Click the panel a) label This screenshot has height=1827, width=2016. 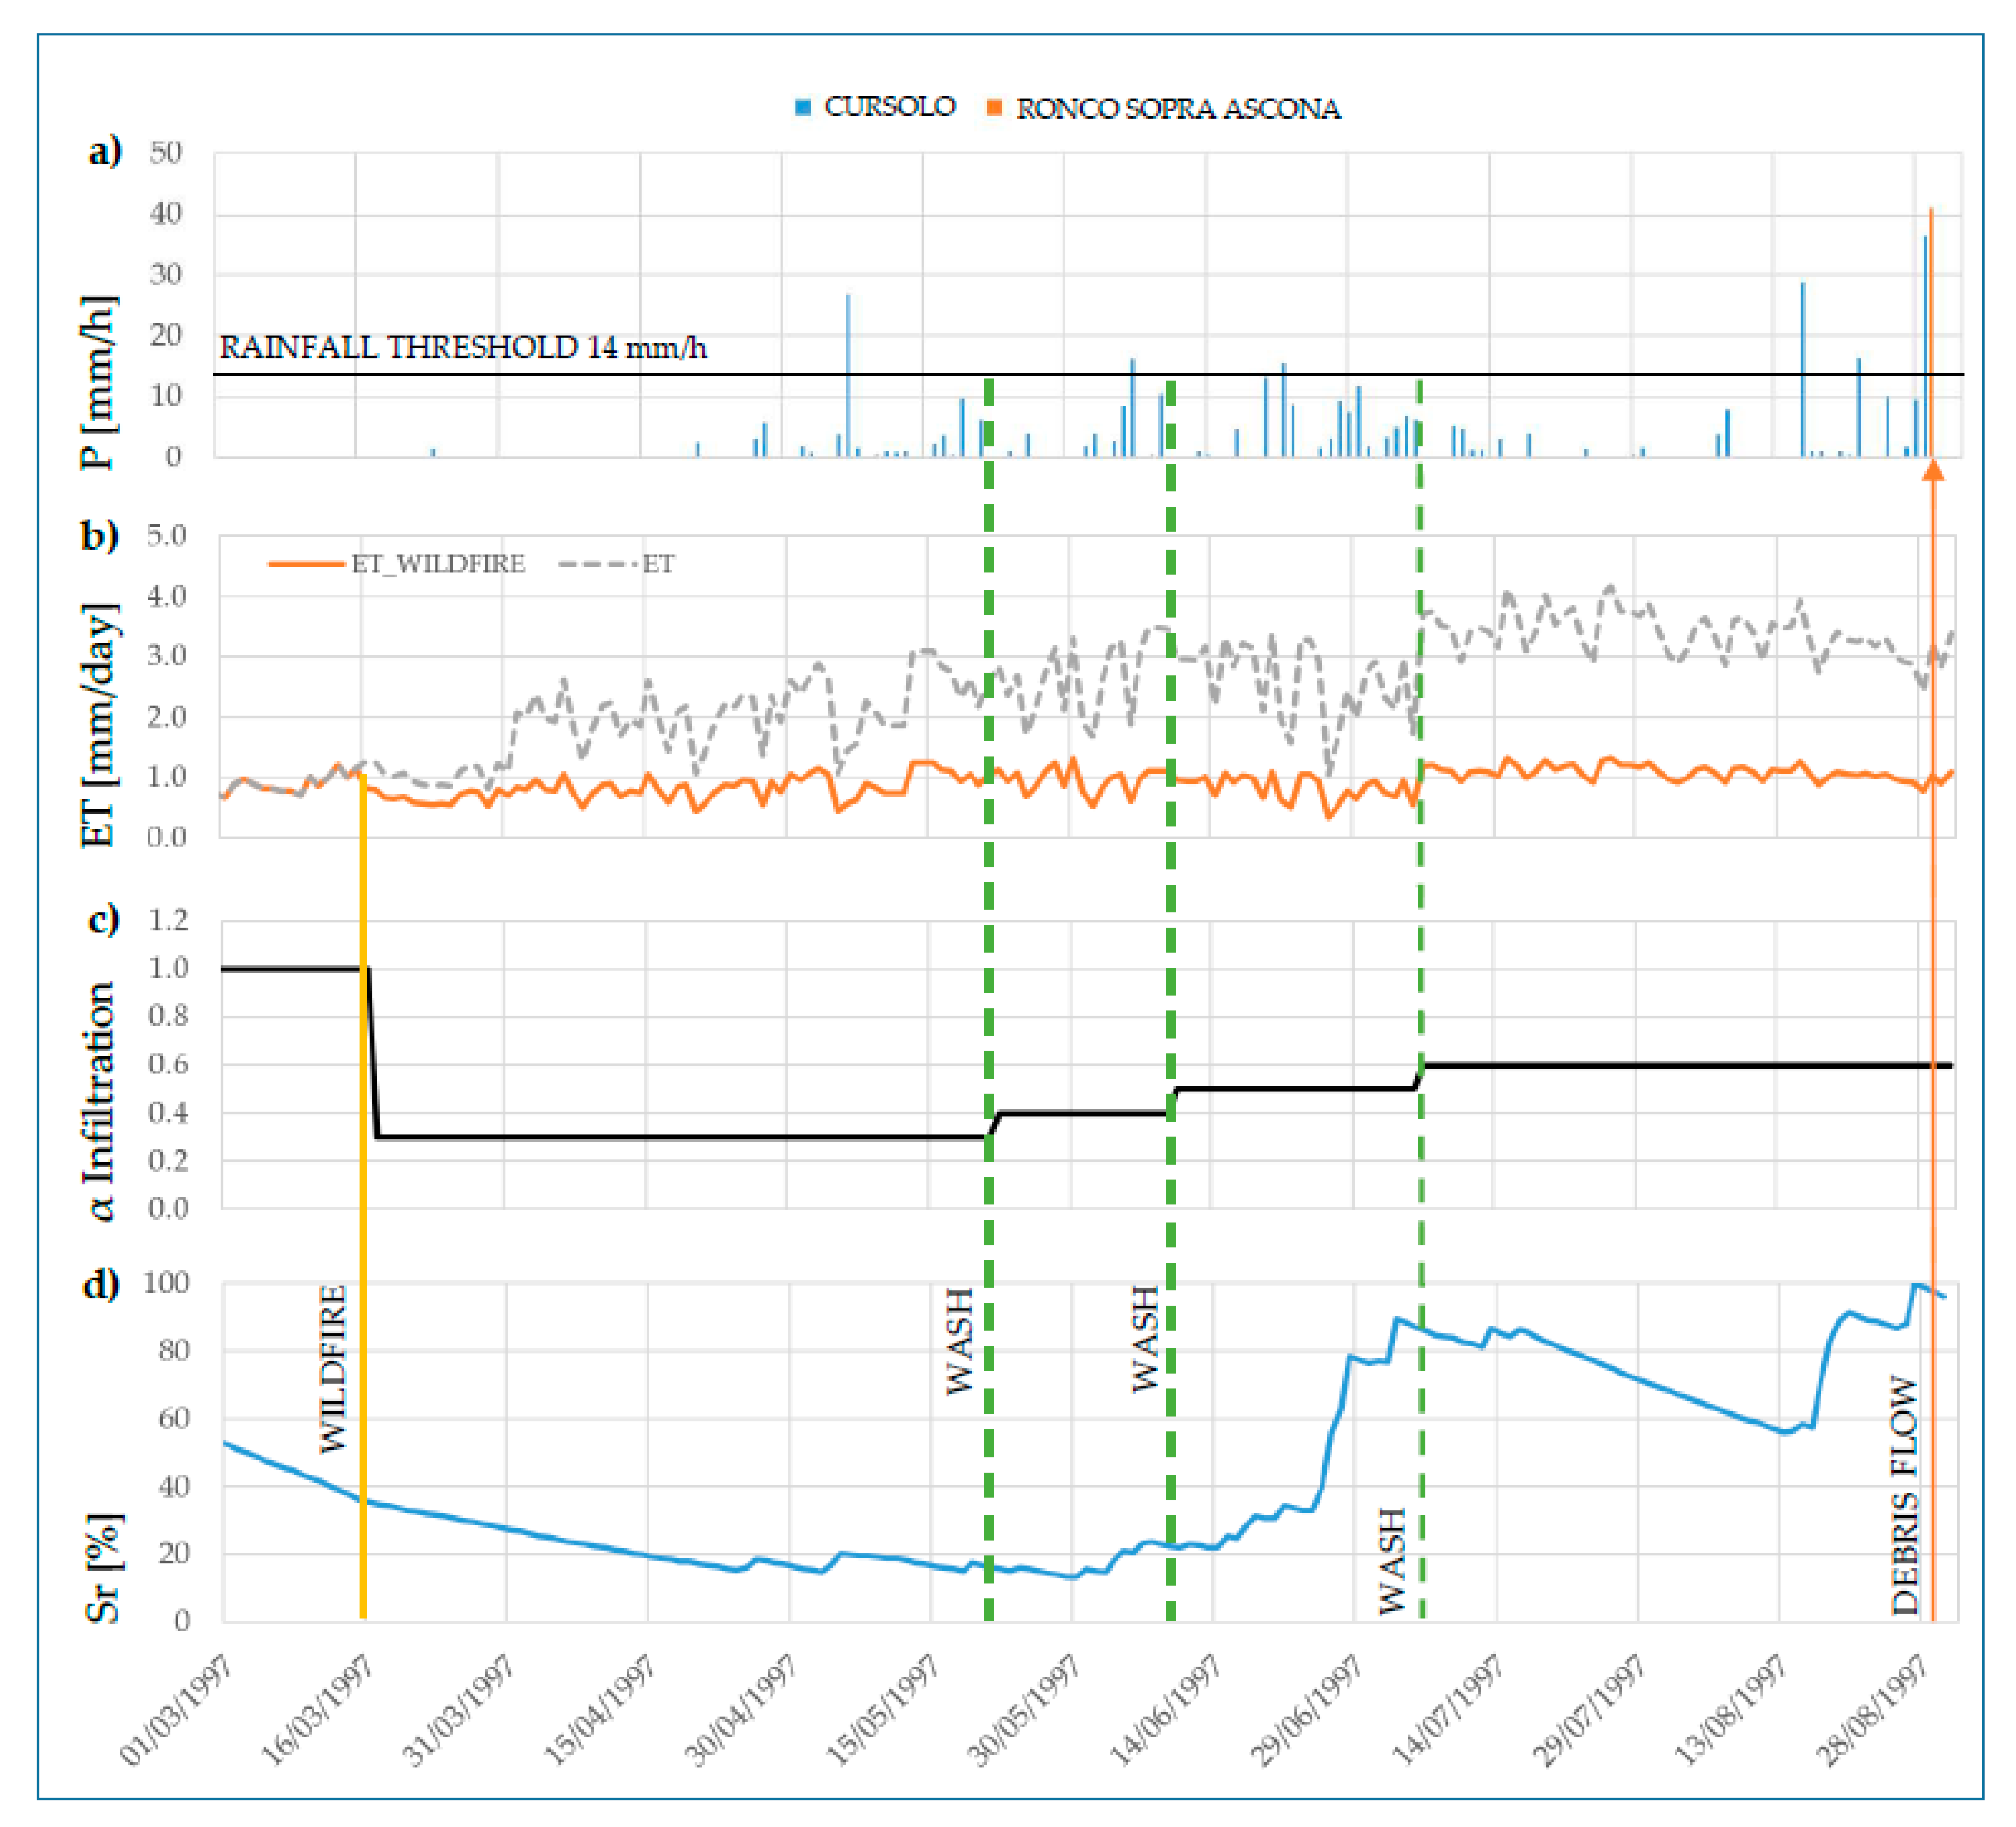105,152
